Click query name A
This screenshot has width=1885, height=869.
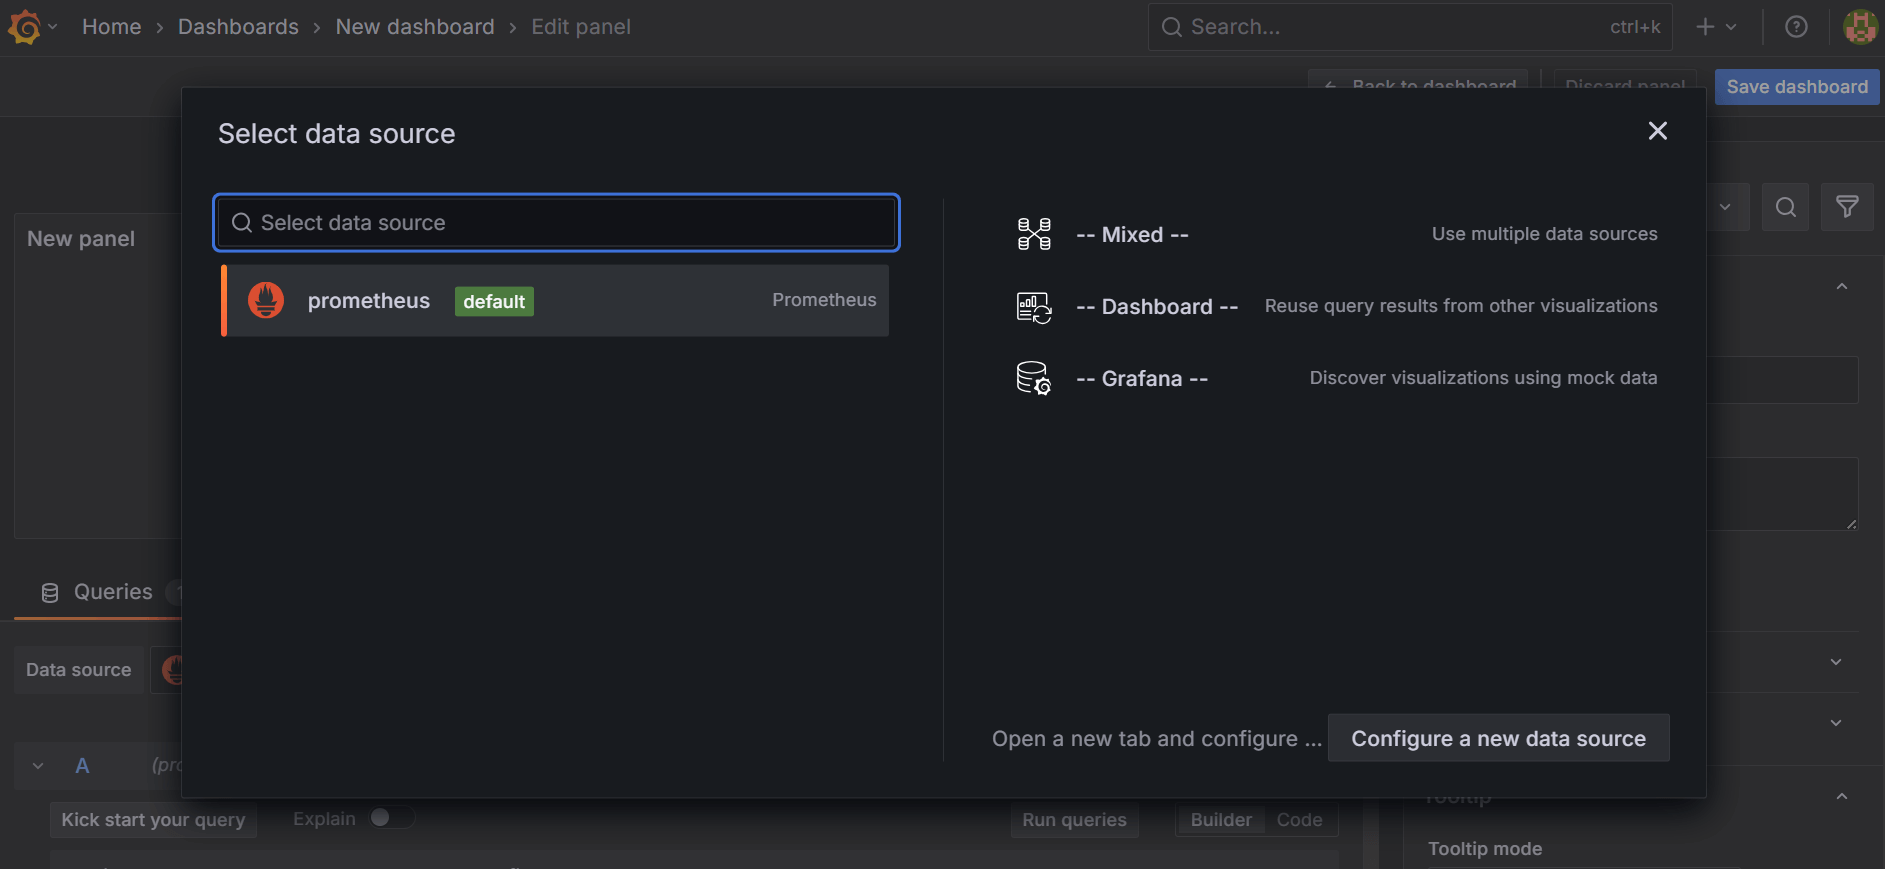(82, 766)
